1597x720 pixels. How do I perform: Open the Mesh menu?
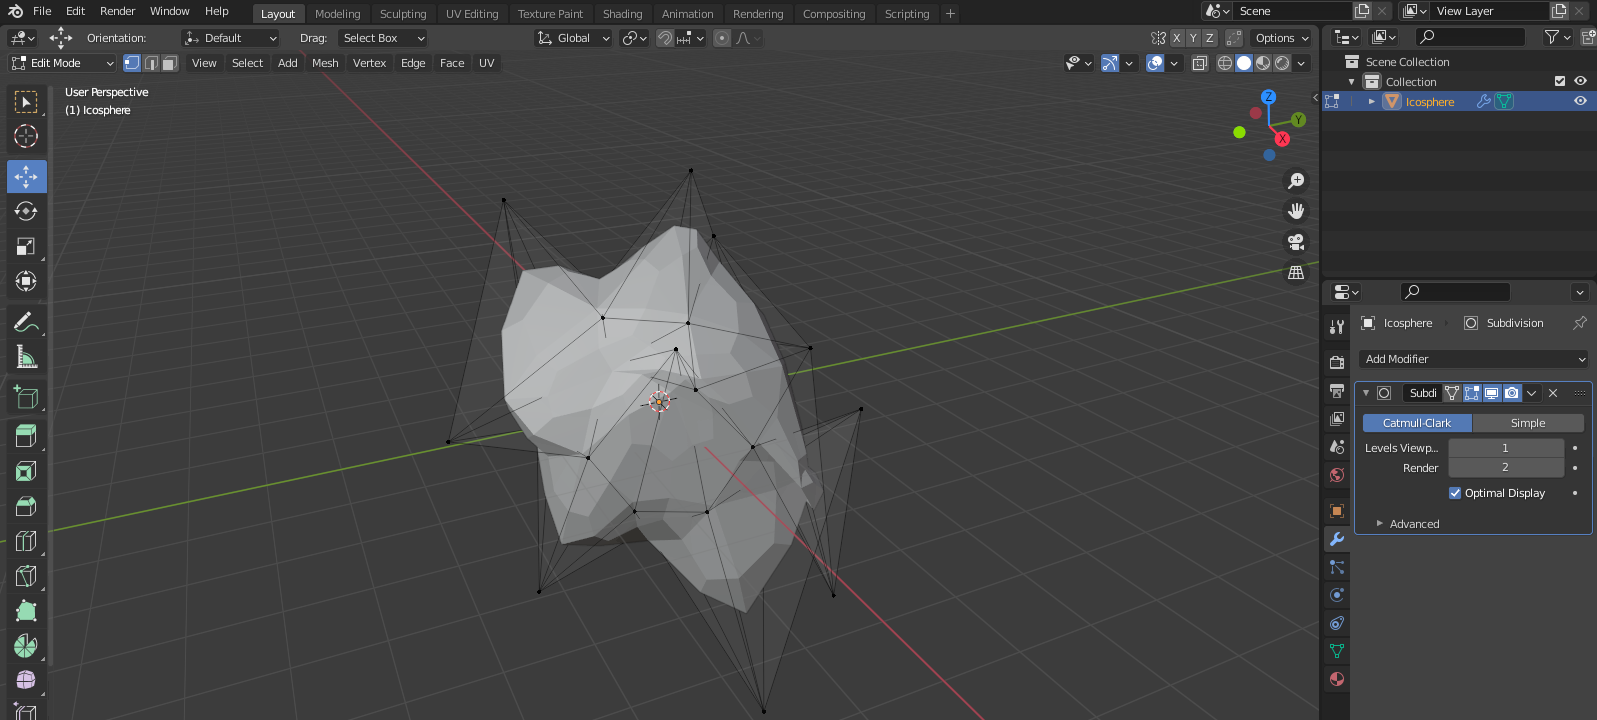pyautogui.click(x=325, y=63)
